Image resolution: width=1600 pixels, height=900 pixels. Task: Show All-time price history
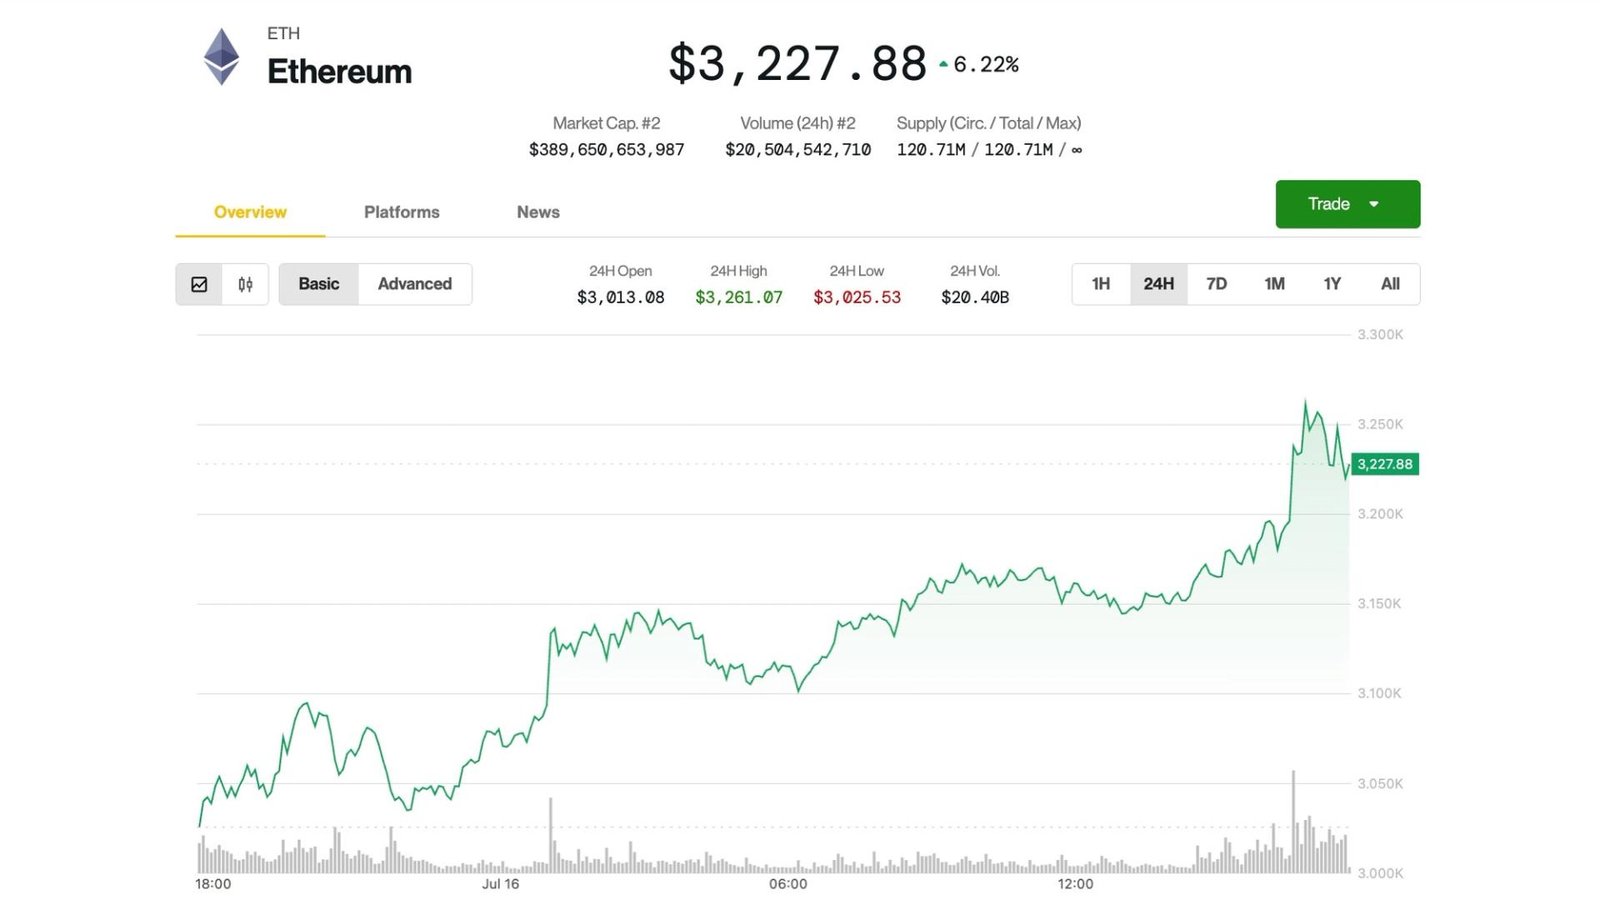[x=1390, y=284]
